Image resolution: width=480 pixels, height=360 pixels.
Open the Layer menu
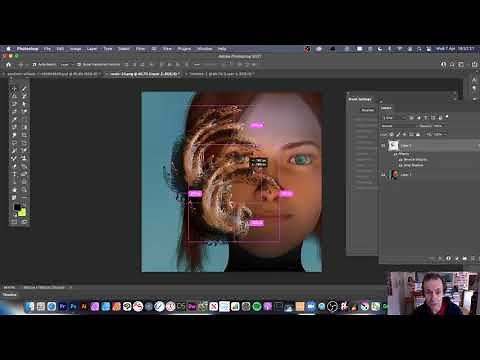coord(92,49)
